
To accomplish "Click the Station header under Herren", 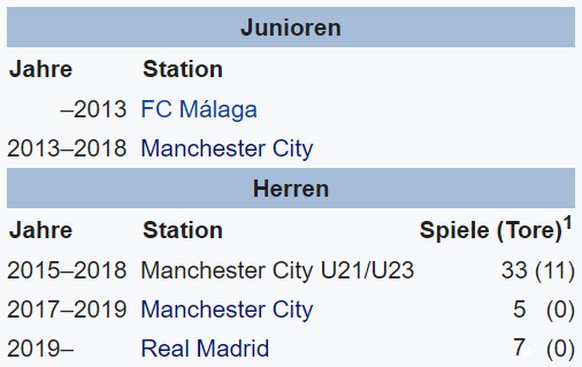I will pyautogui.click(x=183, y=230).
